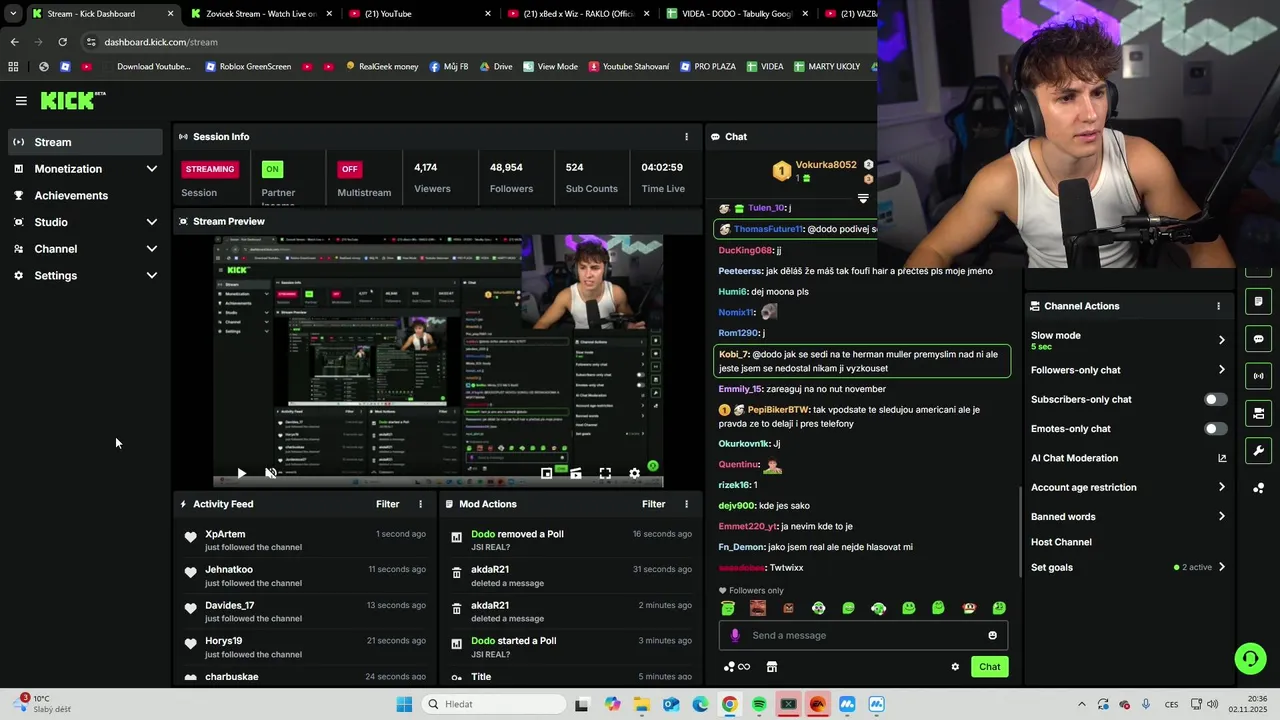1280x720 pixels.
Task: Click Host Channel action
Action: click(1061, 542)
